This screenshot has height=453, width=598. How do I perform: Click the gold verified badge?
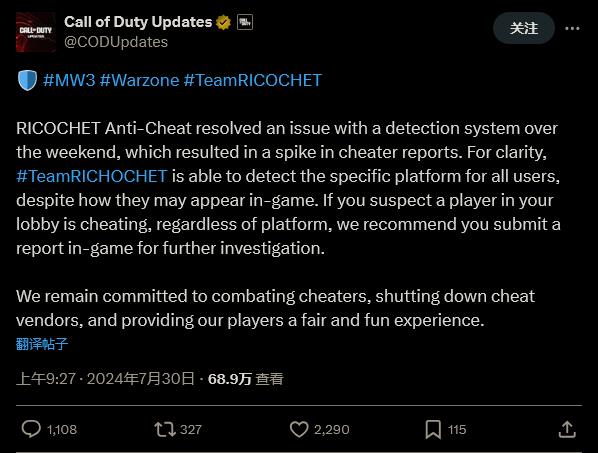point(223,22)
